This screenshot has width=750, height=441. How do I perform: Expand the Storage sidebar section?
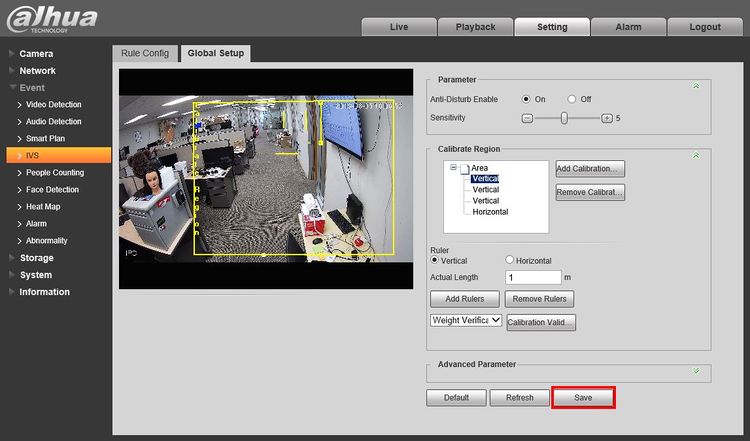point(36,258)
